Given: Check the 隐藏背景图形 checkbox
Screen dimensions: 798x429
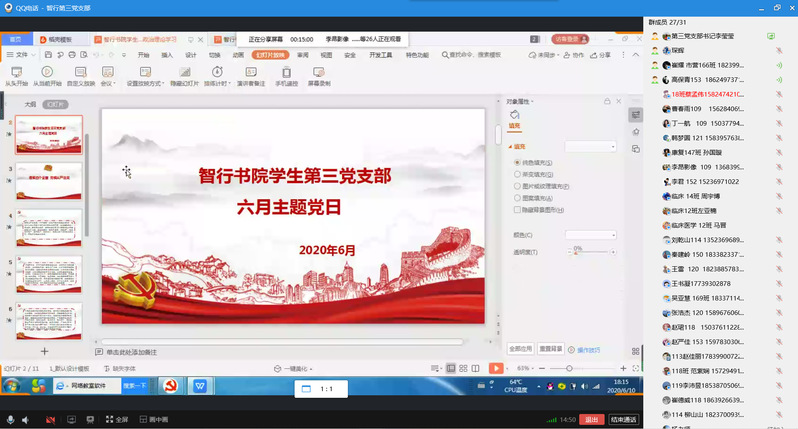Looking at the screenshot, I should [x=515, y=210].
